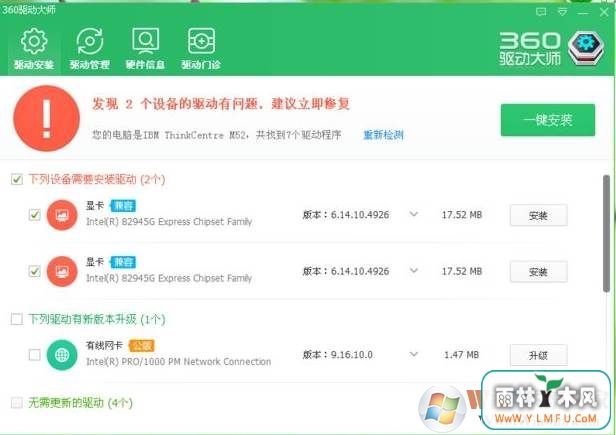
Task: Click the 公版 tag on 有线网卡
Action: pos(141,346)
